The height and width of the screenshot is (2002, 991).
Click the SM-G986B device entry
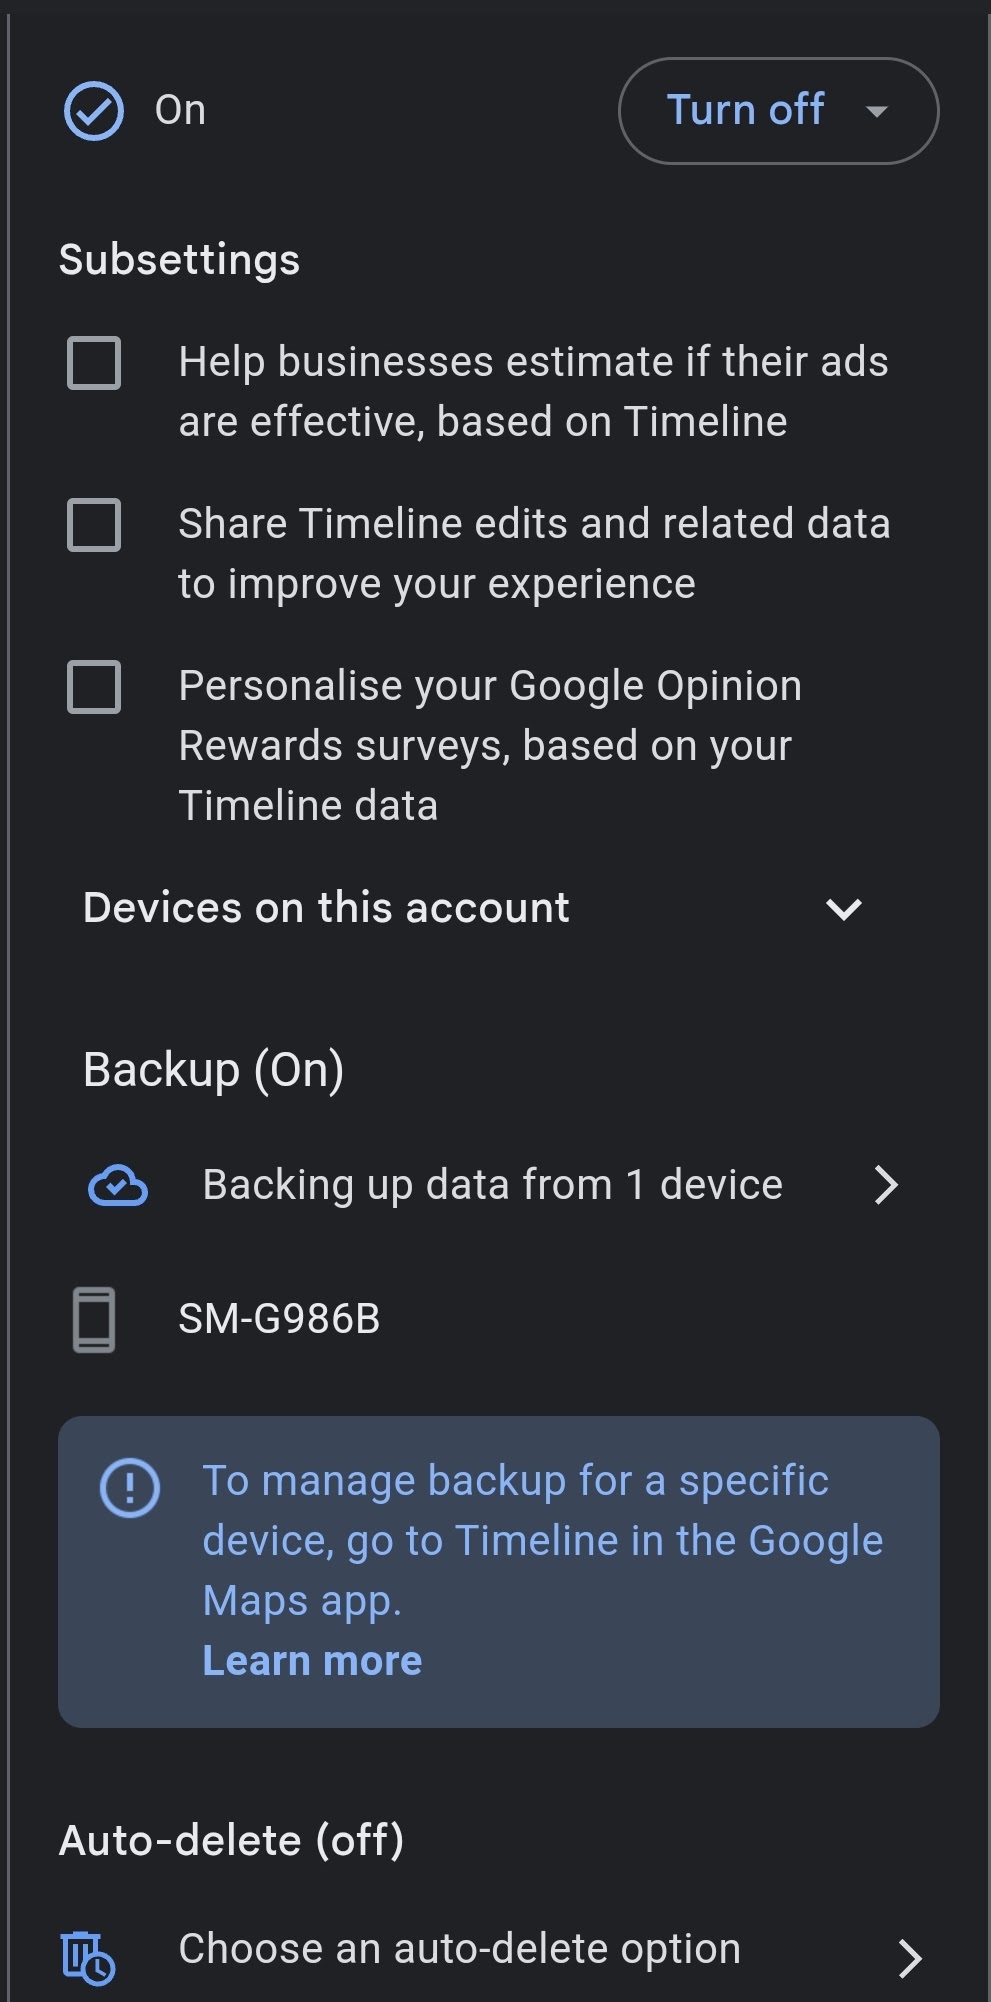[279, 1319]
